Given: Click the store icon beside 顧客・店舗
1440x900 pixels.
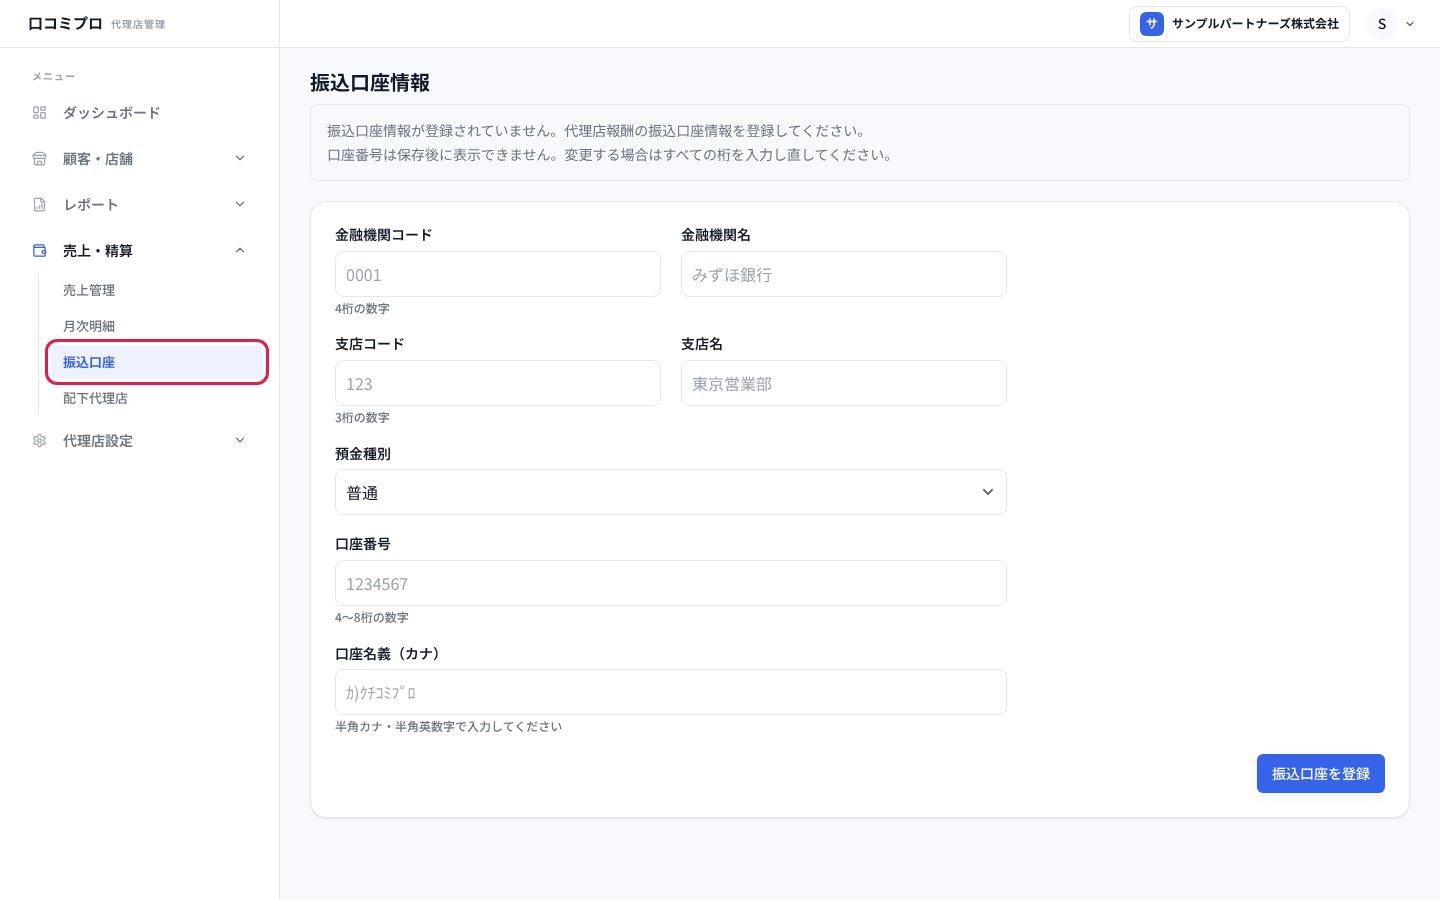Looking at the screenshot, I should click(x=40, y=159).
